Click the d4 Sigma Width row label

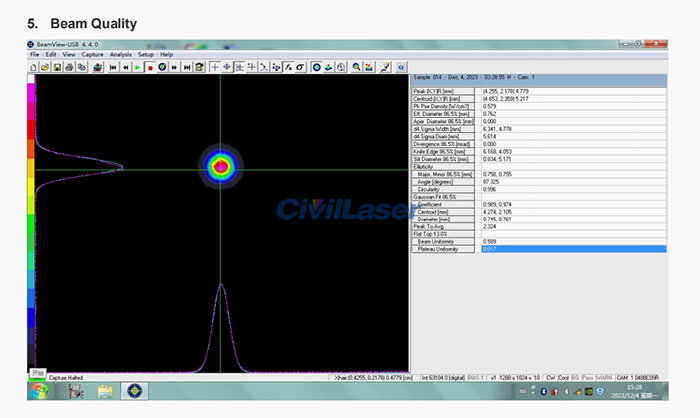(x=443, y=129)
